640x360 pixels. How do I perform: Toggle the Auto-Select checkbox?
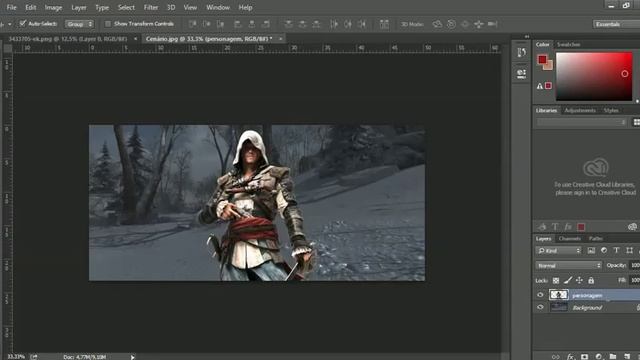pos(23,23)
